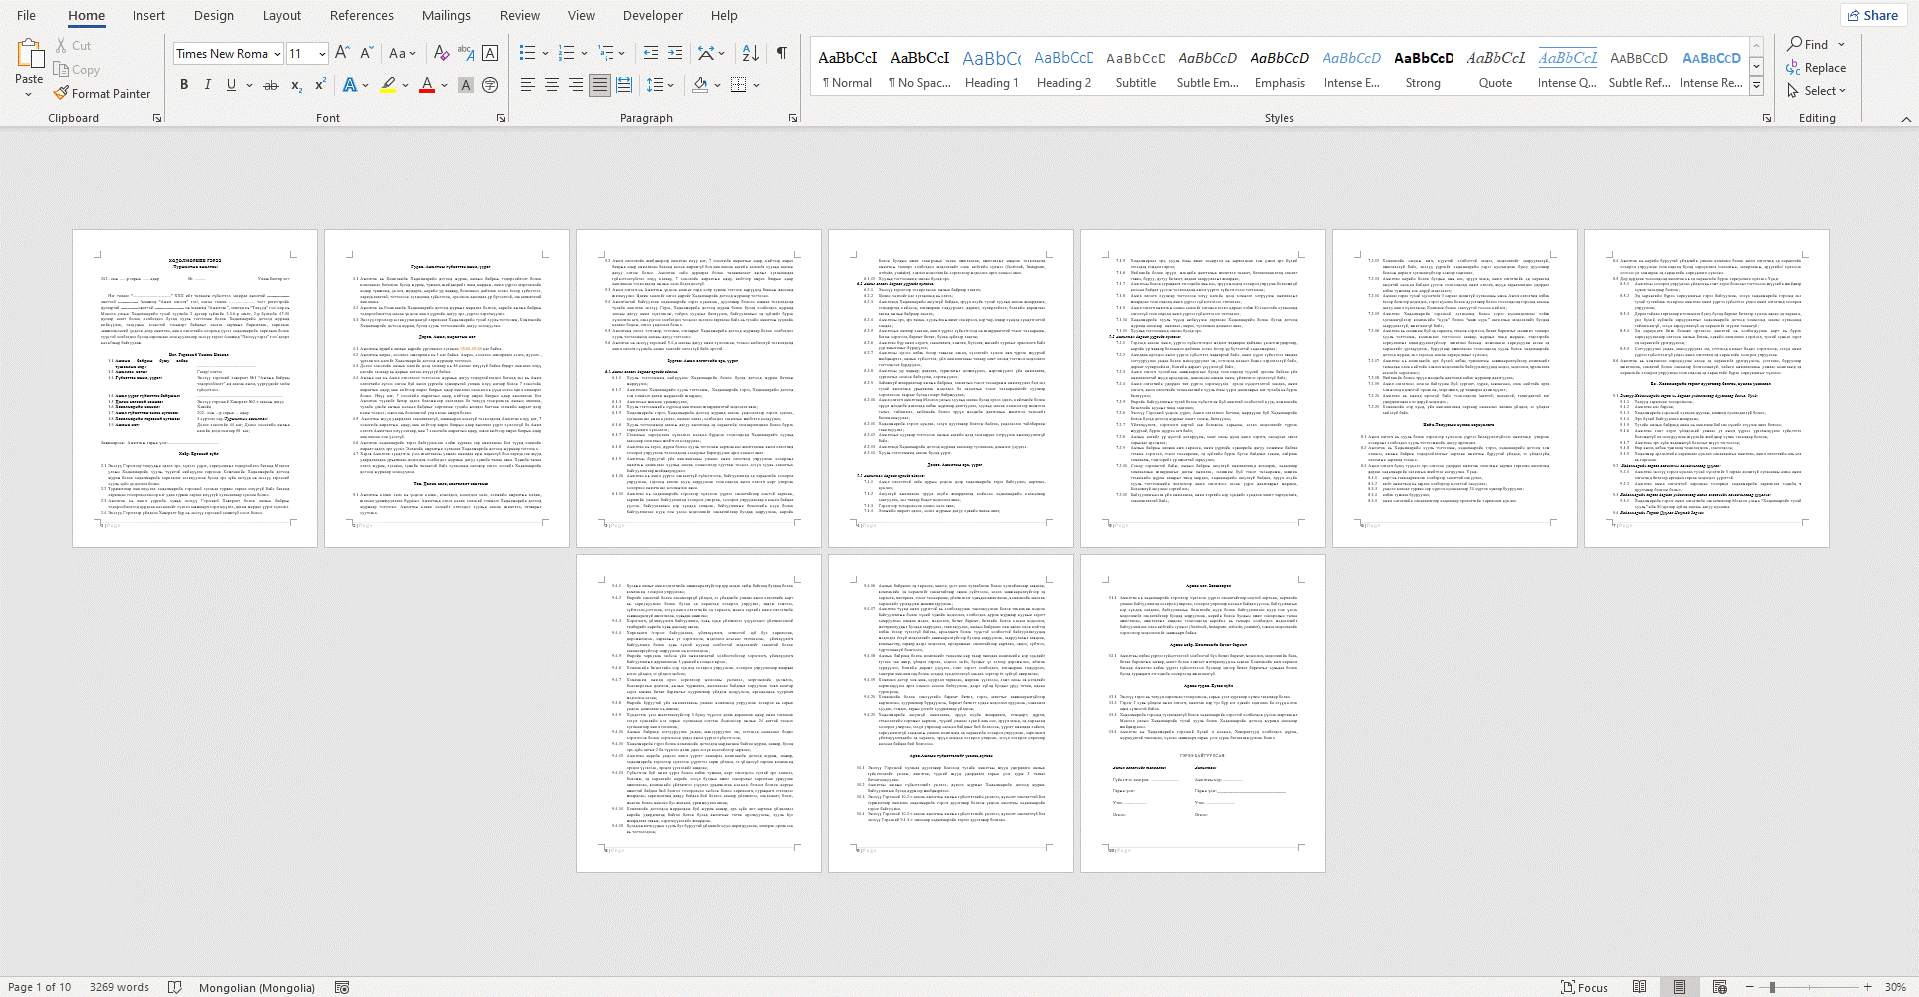Image resolution: width=1919 pixels, height=997 pixels.
Task: Switch to References tab
Action: click(x=362, y=15)
